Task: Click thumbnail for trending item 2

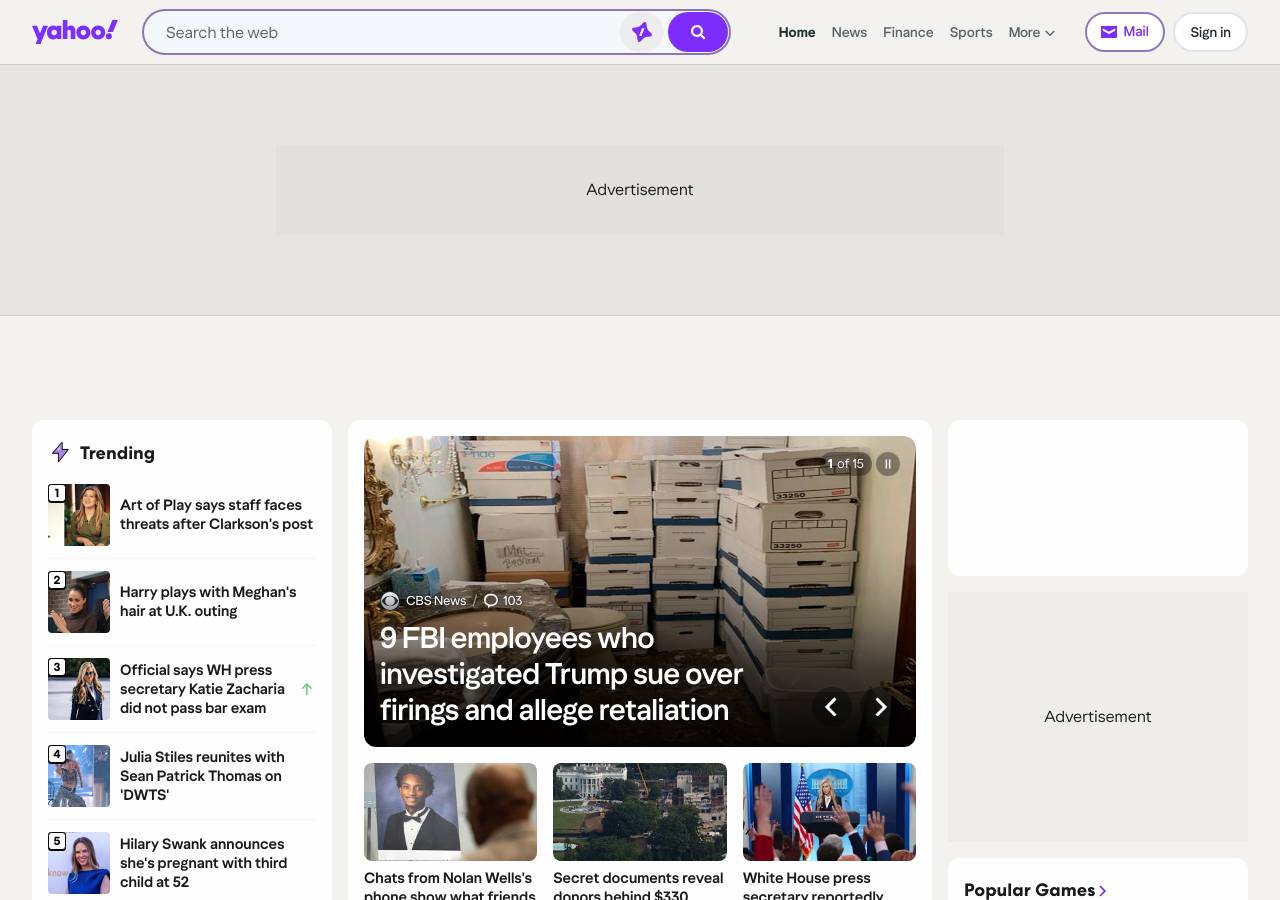Action: coord(79,602)
